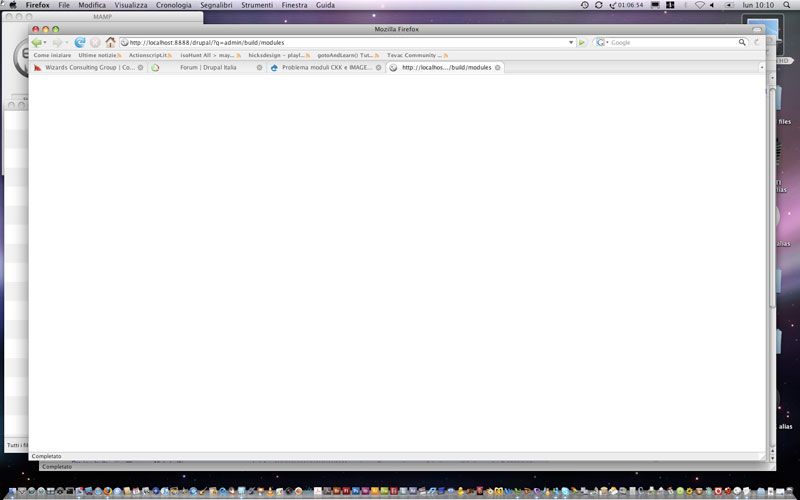
Task: Close the Forum | Drupal Italia tab
Action: click(259, 67)
